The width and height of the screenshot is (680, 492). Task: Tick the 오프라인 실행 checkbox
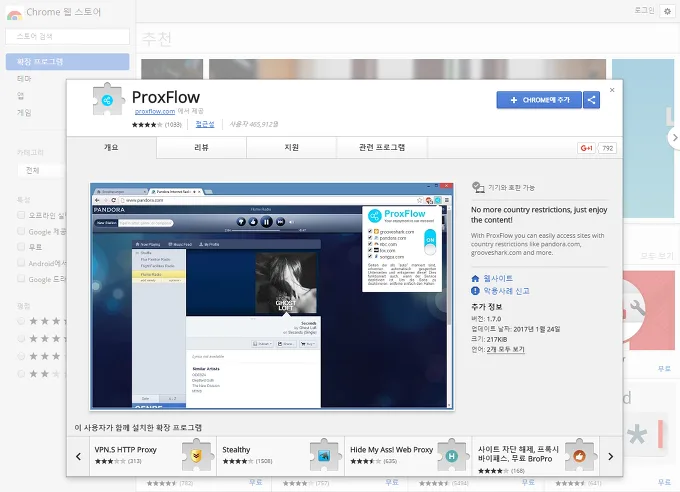coord(21,215)
